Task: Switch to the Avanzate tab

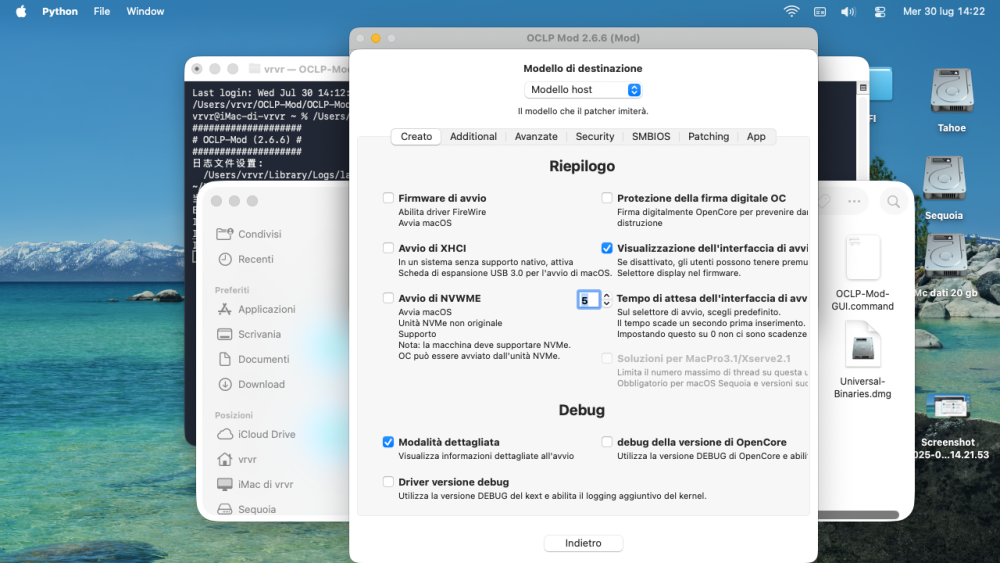Action: tap(536, 136)
